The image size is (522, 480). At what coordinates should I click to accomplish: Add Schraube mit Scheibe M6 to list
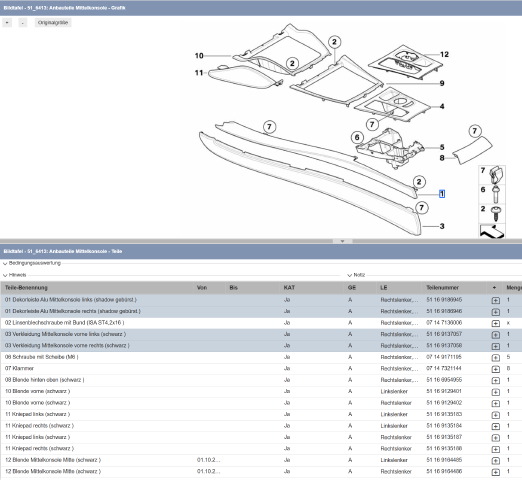coord(495,358)
